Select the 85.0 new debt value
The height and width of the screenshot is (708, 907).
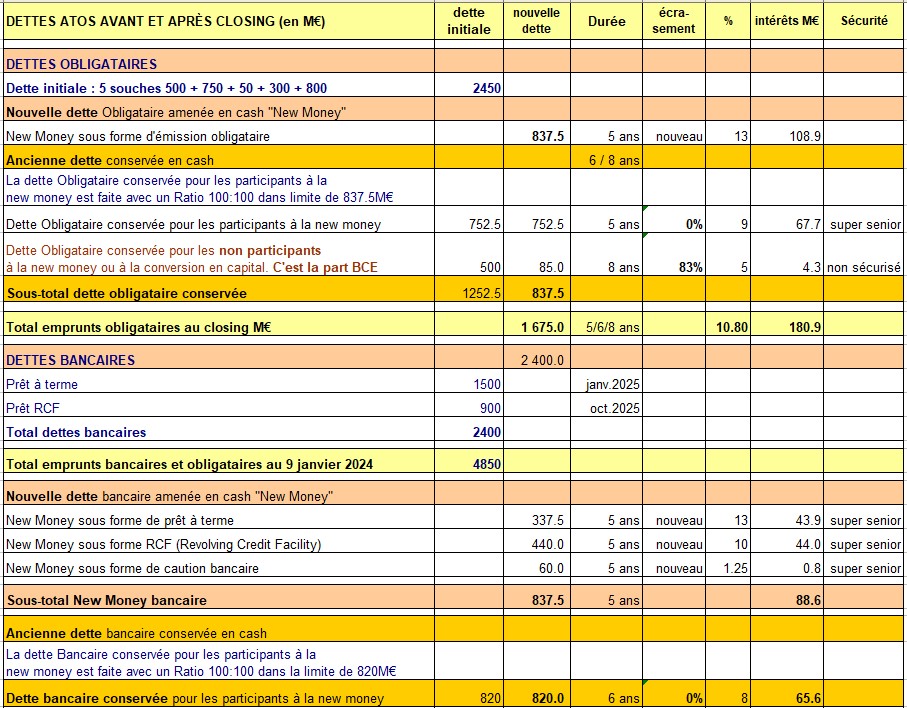[x=551, y=267]
